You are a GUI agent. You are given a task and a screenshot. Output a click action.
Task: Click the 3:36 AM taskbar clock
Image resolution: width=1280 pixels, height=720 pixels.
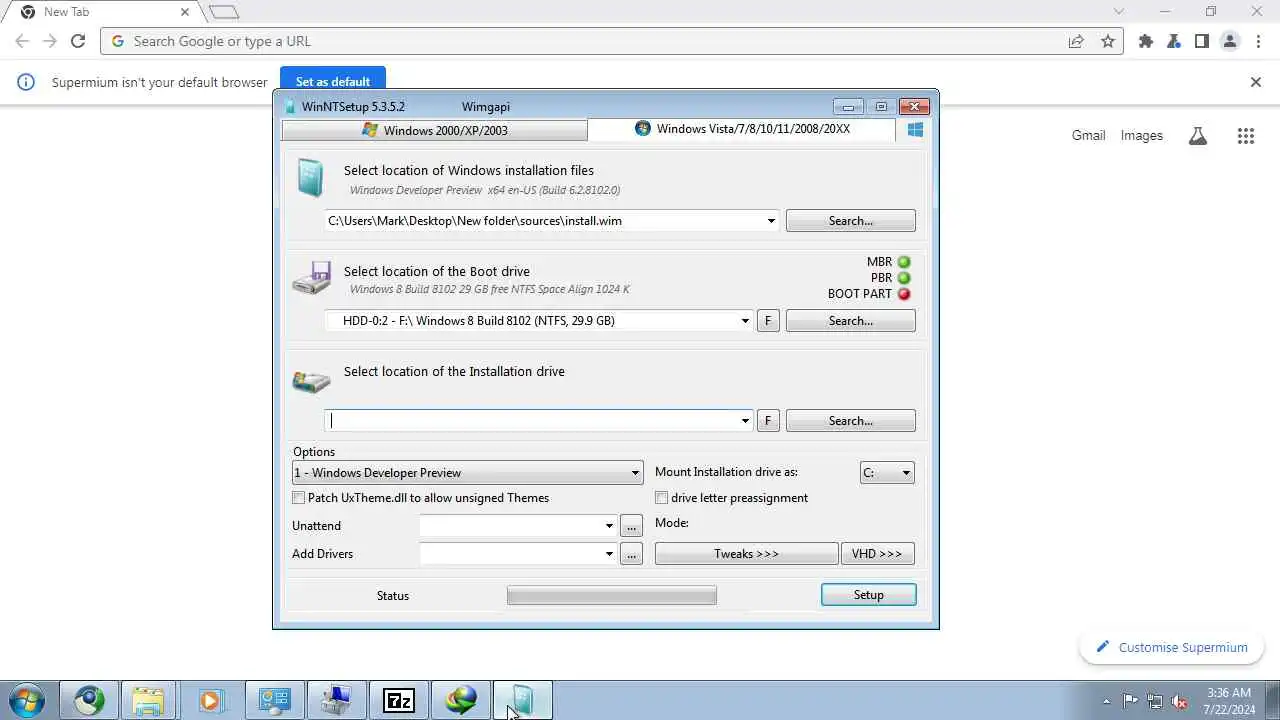point(1229,701)
